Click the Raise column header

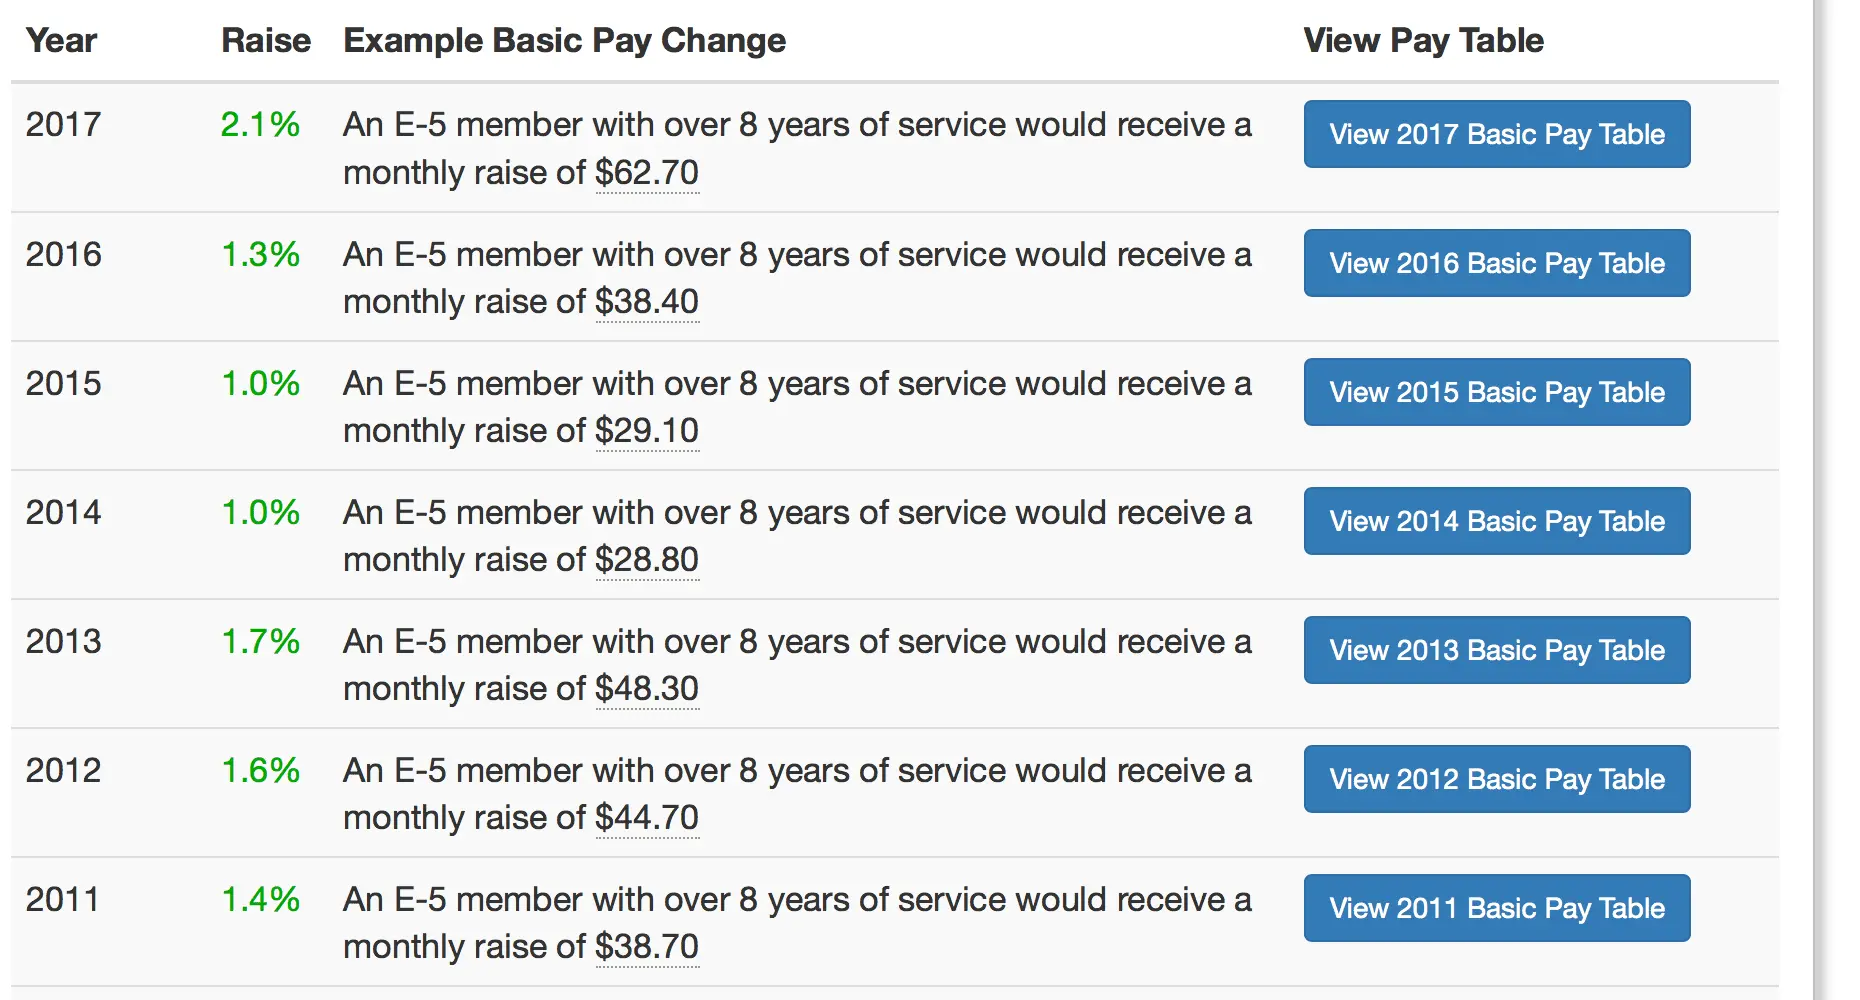(x=266, y=41)
